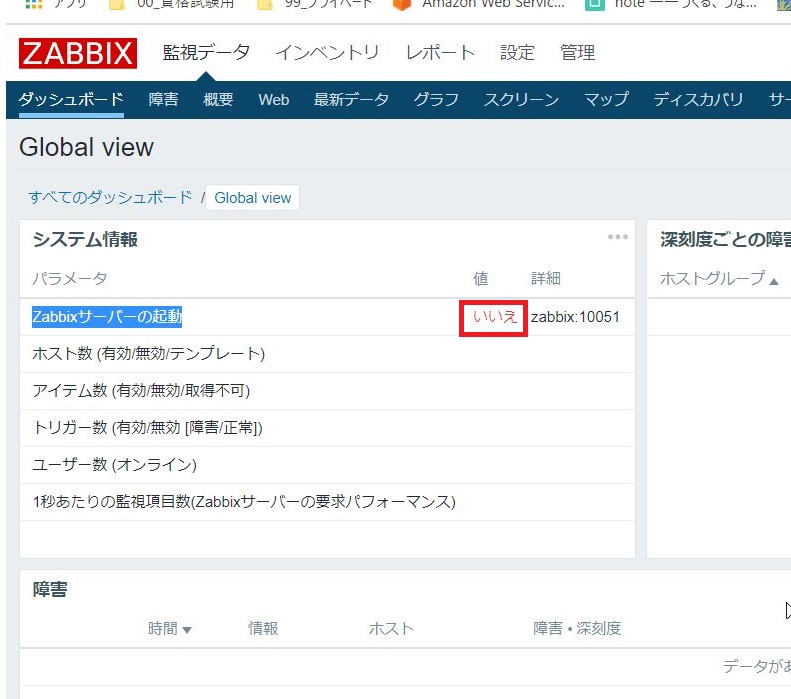Click the システム情報 widget title
Image resolution: width=791 pixels, height=699 pixels.
(85, 239)
